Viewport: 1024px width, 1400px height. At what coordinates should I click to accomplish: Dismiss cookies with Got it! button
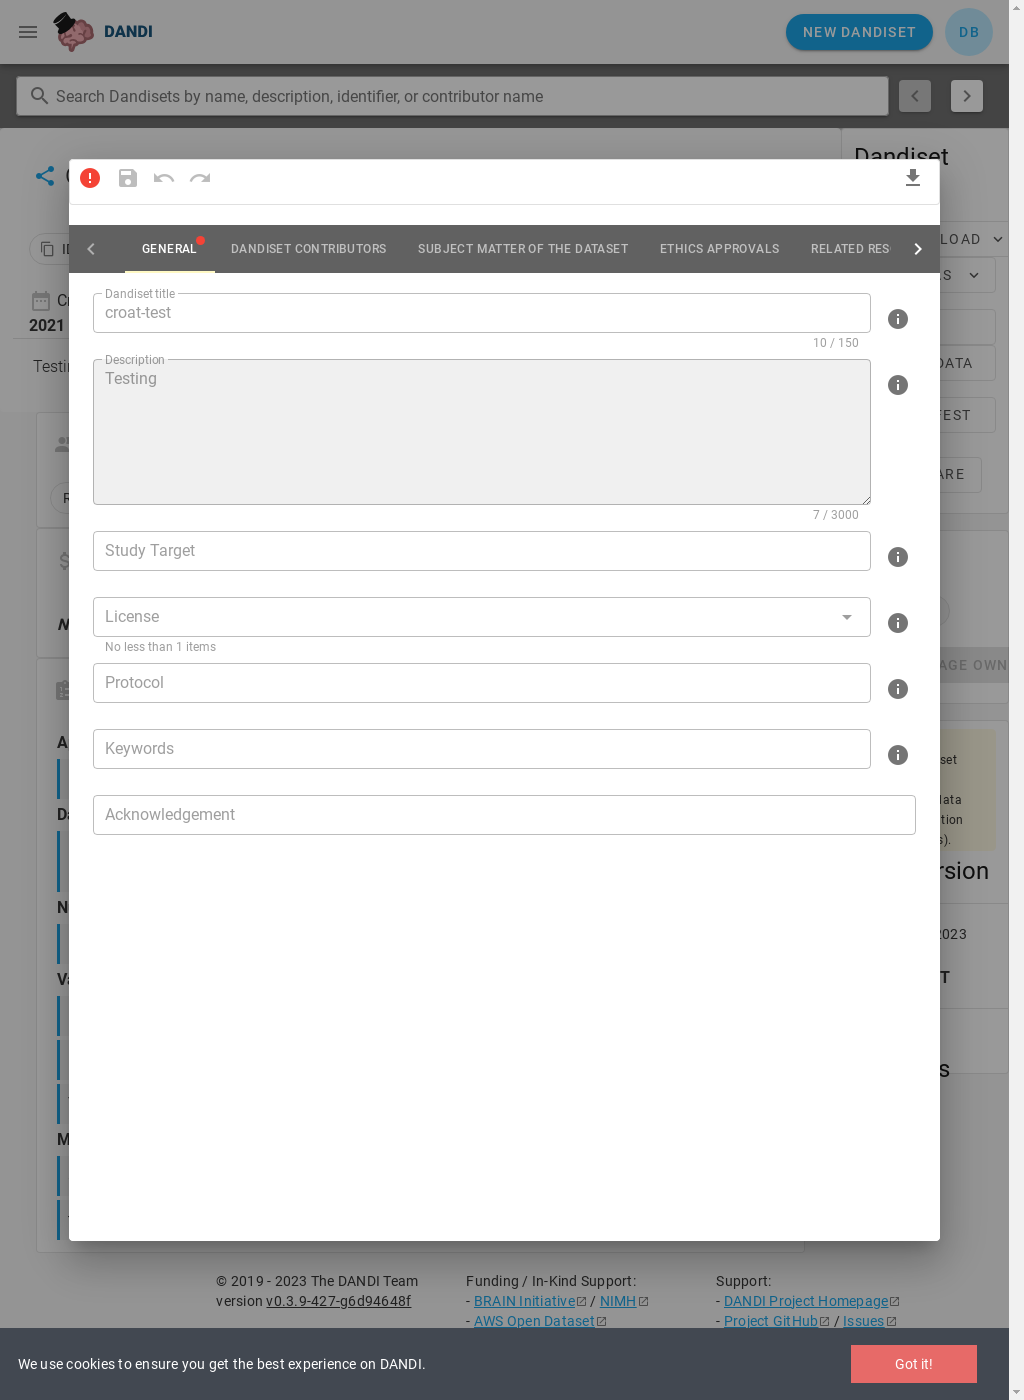pos(914,1364)
